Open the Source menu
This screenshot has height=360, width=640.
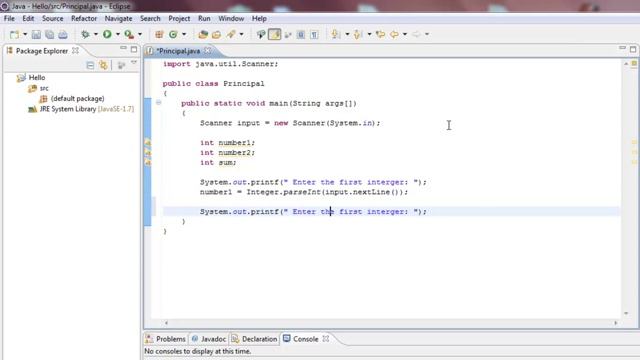(53, 18)
